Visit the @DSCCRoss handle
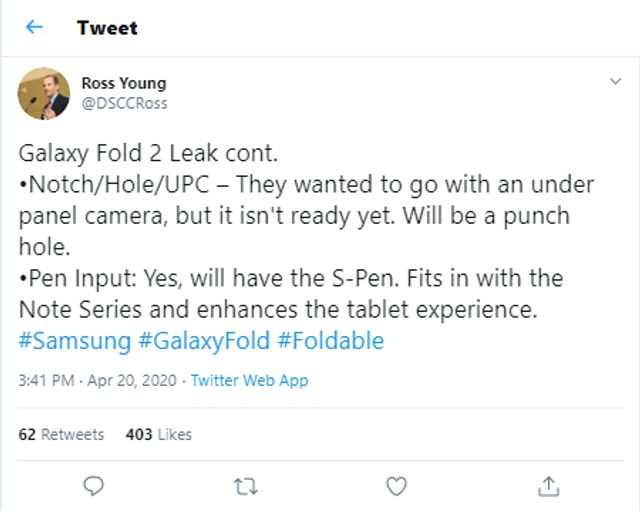 [x=124, y=103]
